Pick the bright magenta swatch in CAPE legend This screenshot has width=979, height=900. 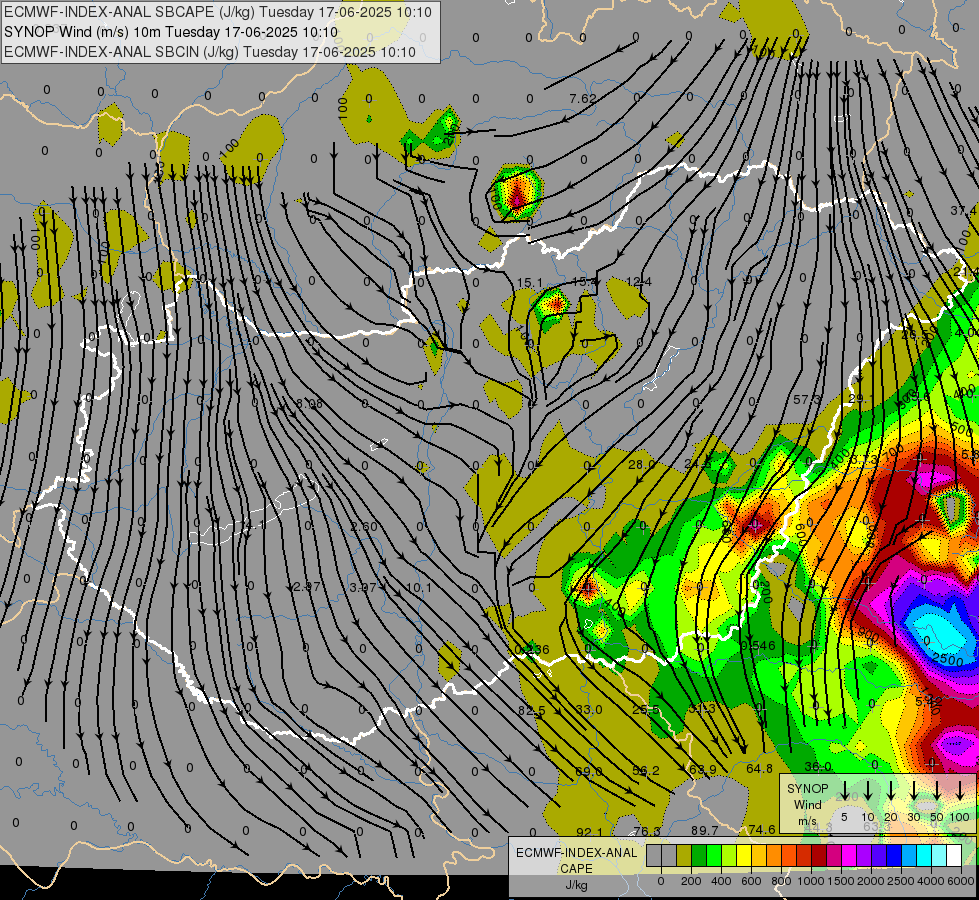pyautogui.click(x=849, y=856)
